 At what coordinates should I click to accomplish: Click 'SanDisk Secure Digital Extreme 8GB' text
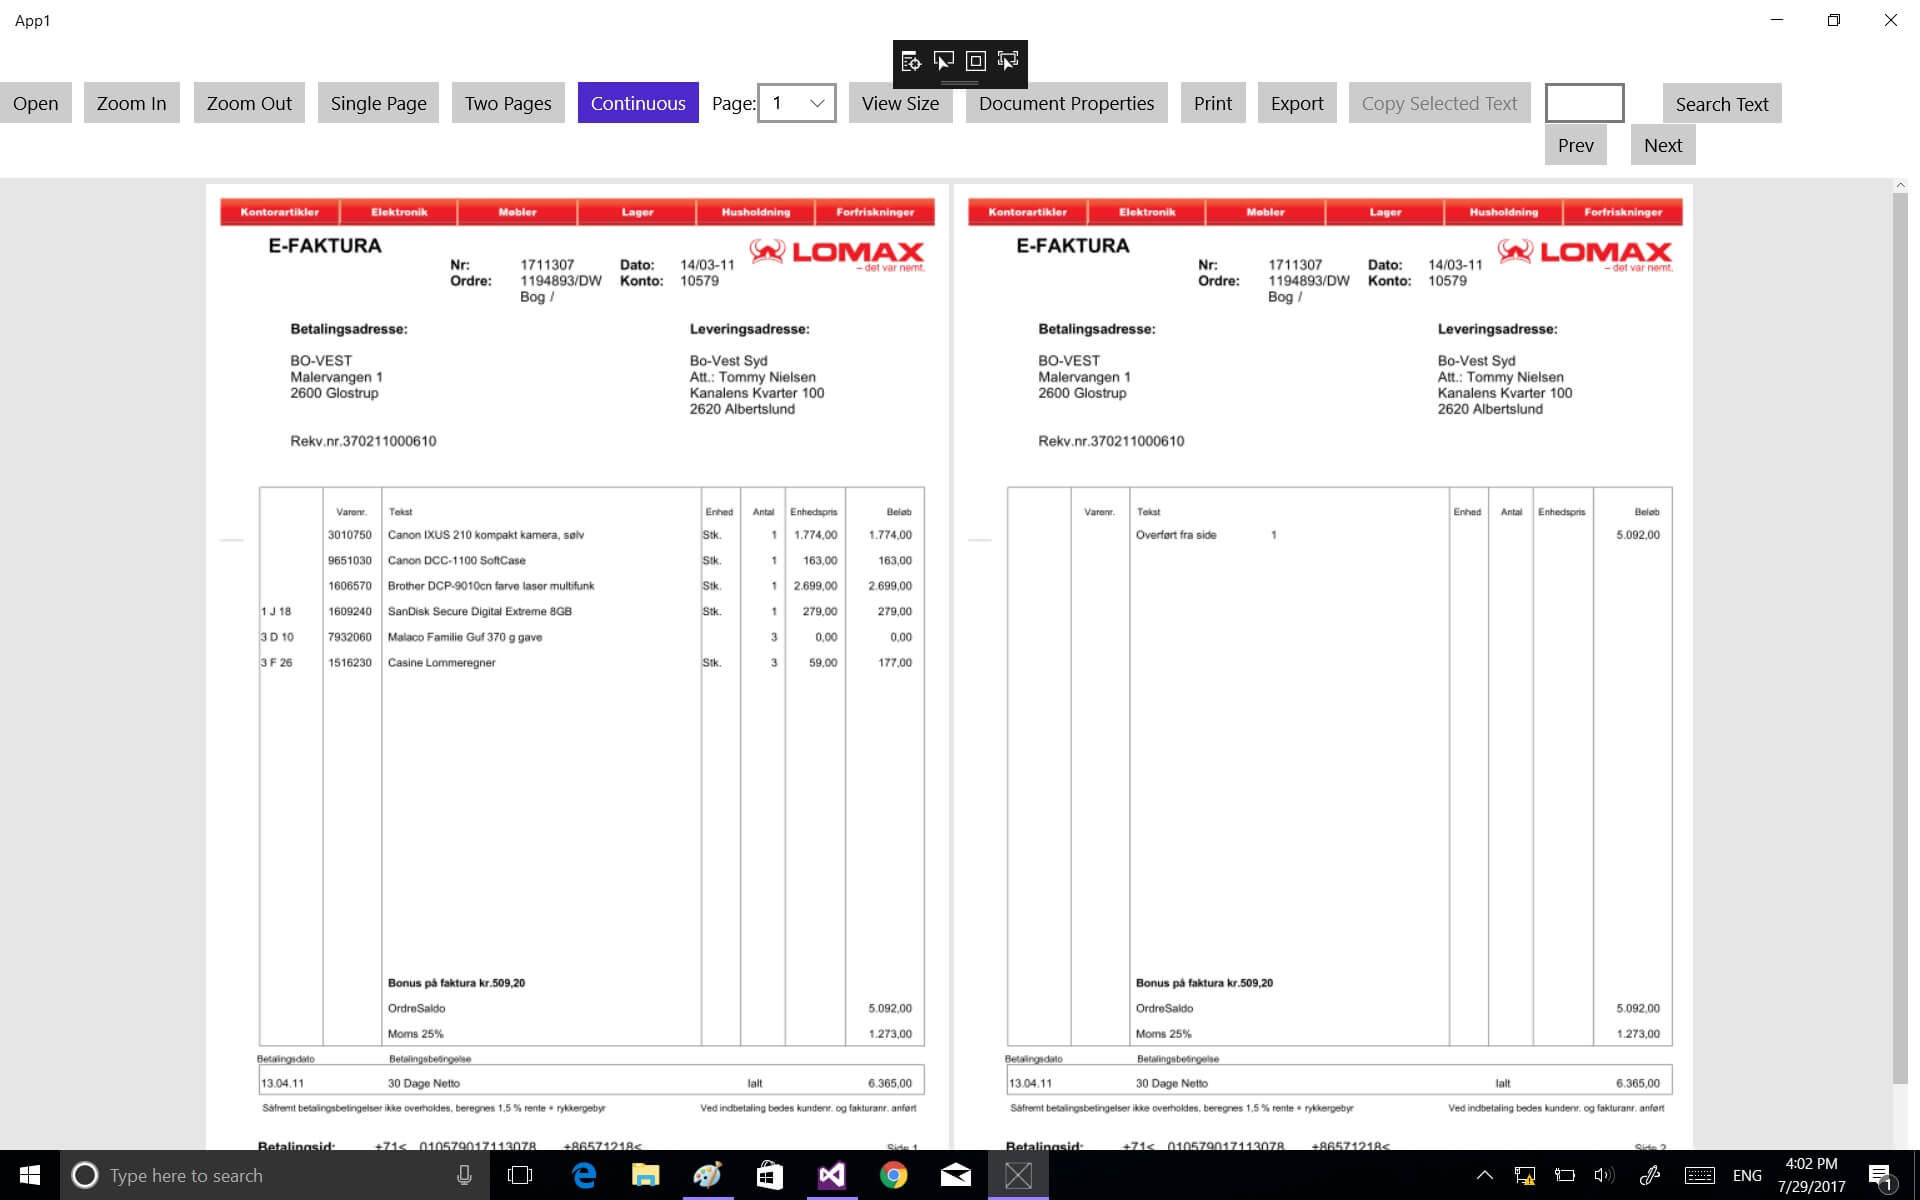coord(480,611)
